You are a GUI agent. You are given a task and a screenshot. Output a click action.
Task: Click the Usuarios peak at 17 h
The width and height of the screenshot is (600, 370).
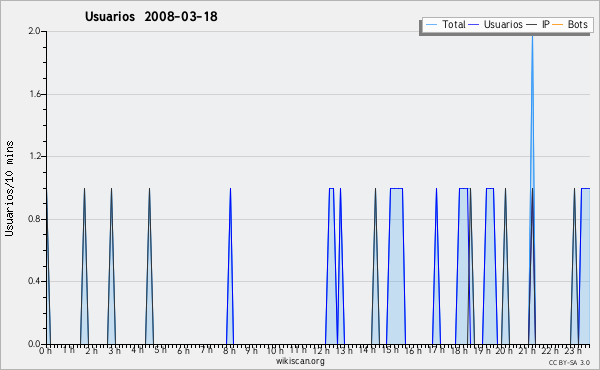pos(436,266)
